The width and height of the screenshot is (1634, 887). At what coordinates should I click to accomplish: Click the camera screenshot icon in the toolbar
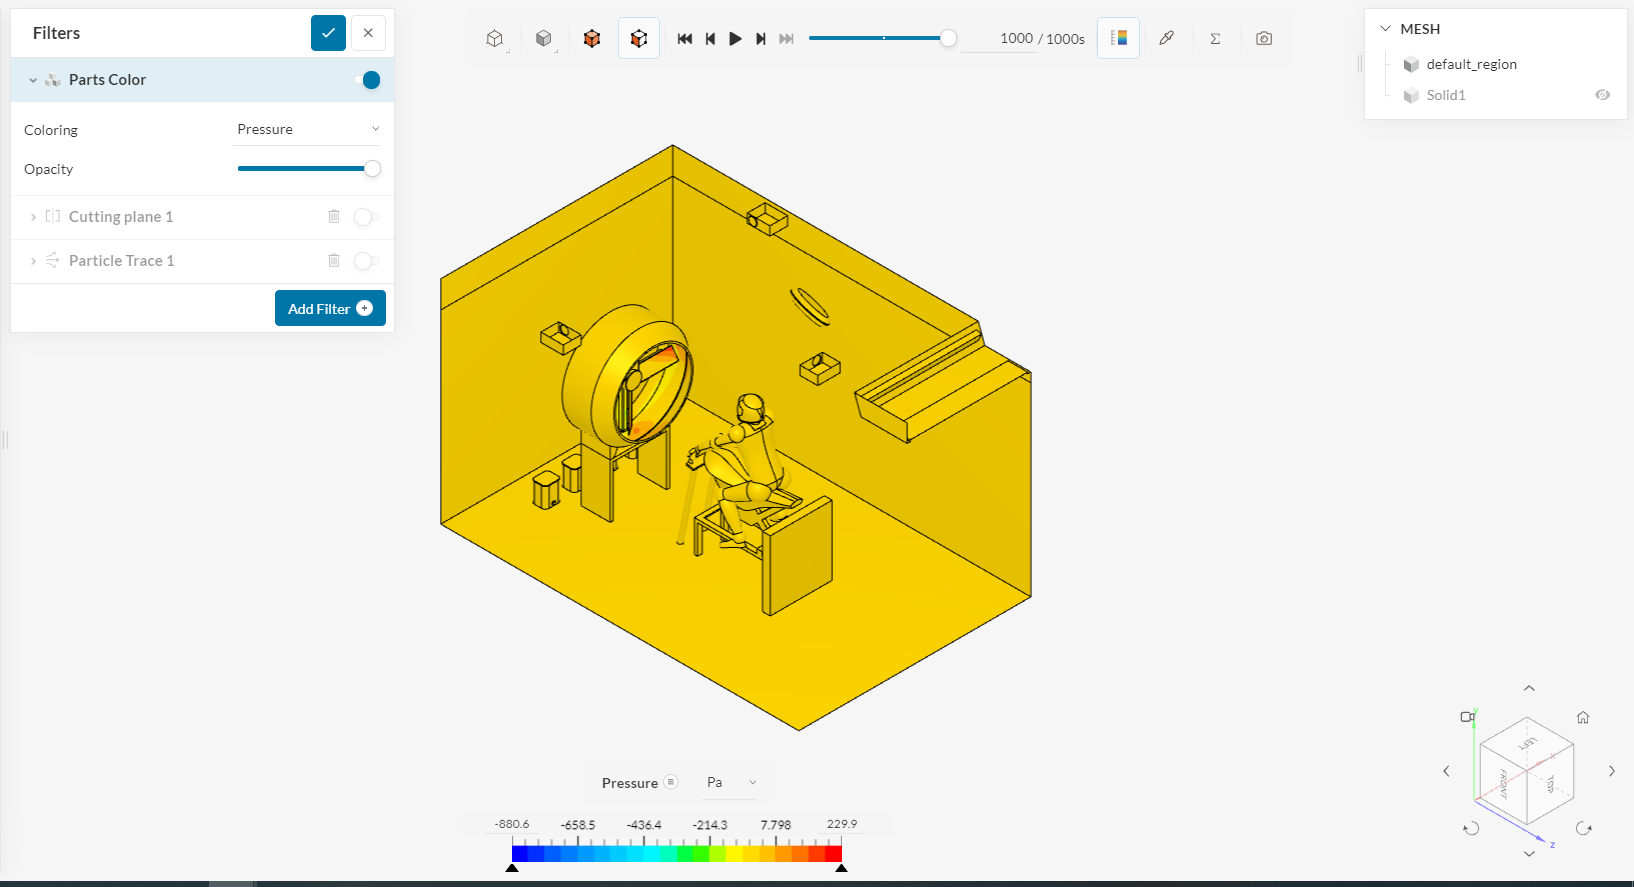coord(1264,38)
